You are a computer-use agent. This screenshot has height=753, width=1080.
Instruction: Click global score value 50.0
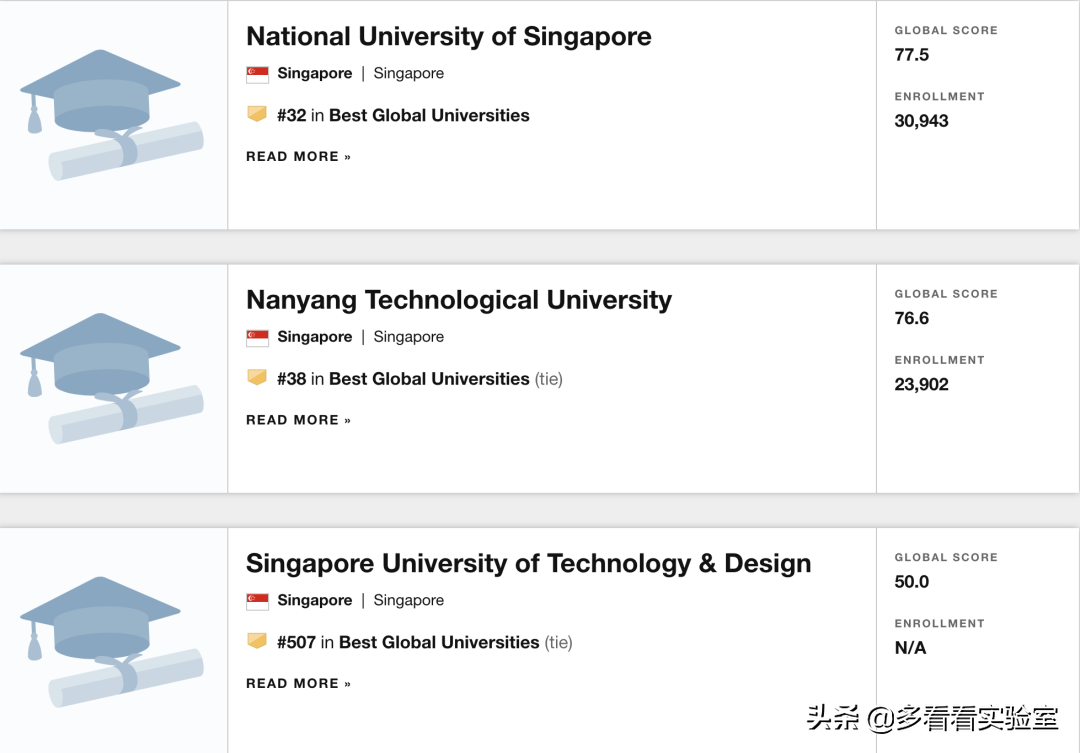click(911, 582)
